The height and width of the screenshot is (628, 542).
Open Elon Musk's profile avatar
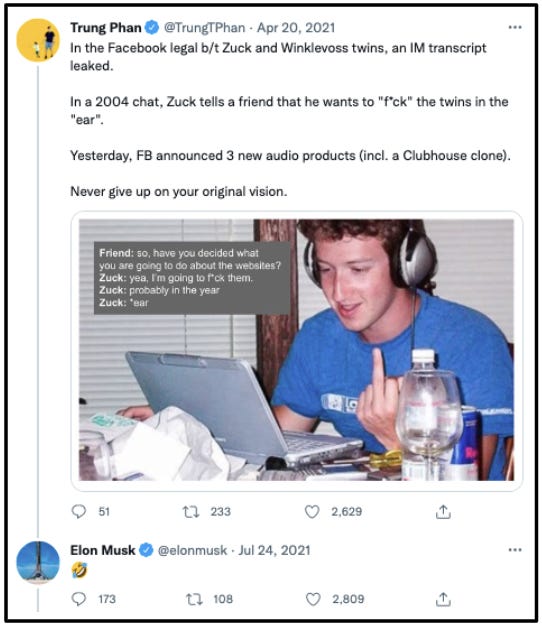[38, 563]
